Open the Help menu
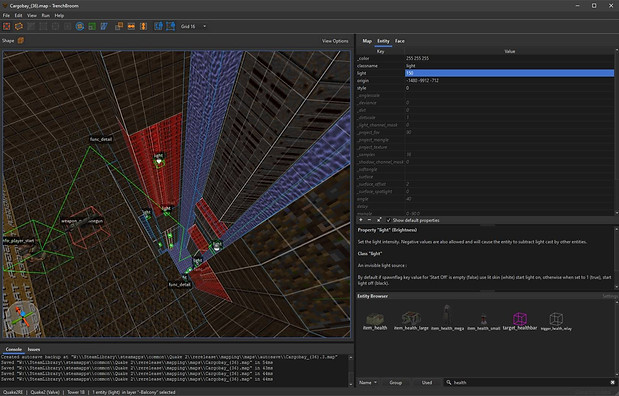 [x=59, y=15]
